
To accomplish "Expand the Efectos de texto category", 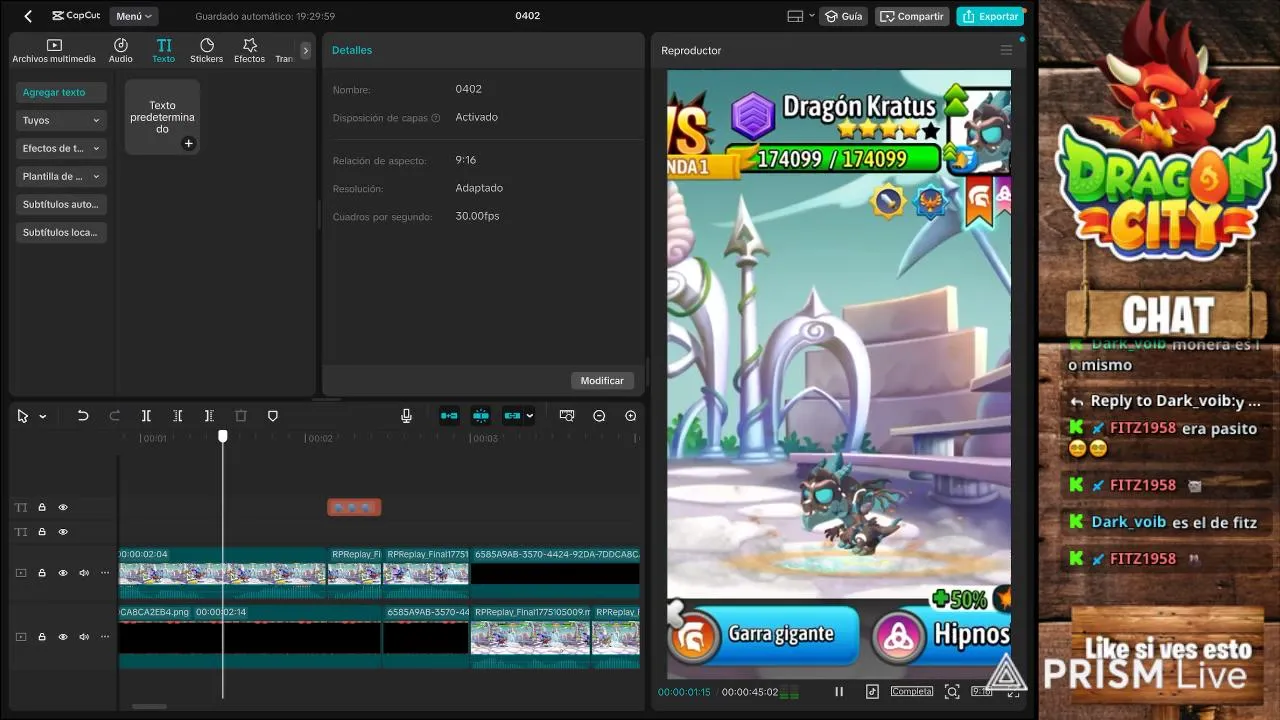I will (61, 148).
